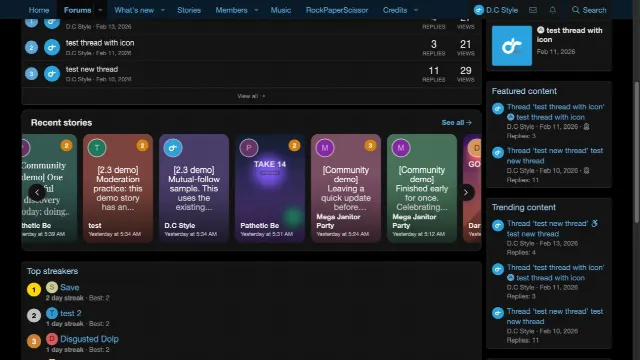Open Save's profile link in streakers
Screen dimensions: 640x360
tap(69, 287)
